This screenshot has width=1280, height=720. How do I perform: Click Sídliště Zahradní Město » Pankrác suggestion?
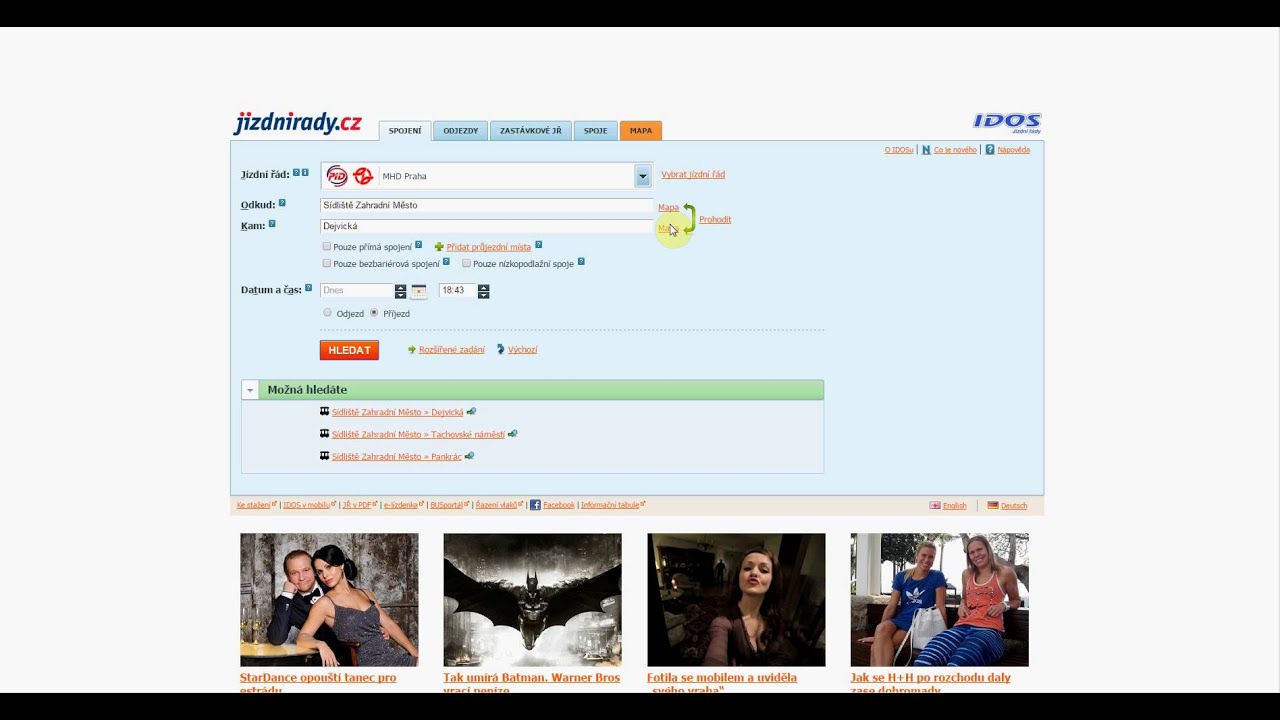point(397,457)
